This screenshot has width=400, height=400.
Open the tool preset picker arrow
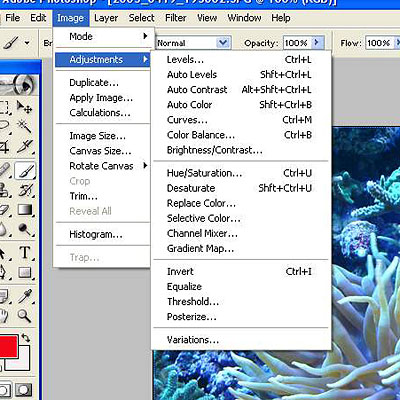pyautogui.click(x=27, y=43)
